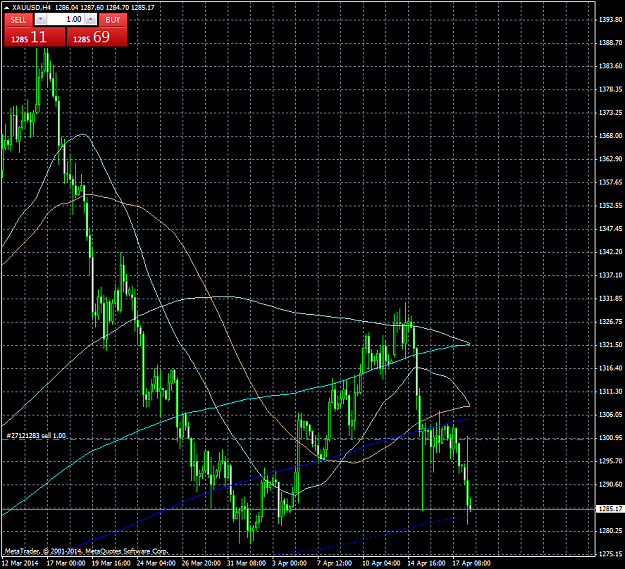
Task: Click the 17 Apr 08:00 time axis label
Action: click(472, 563)
